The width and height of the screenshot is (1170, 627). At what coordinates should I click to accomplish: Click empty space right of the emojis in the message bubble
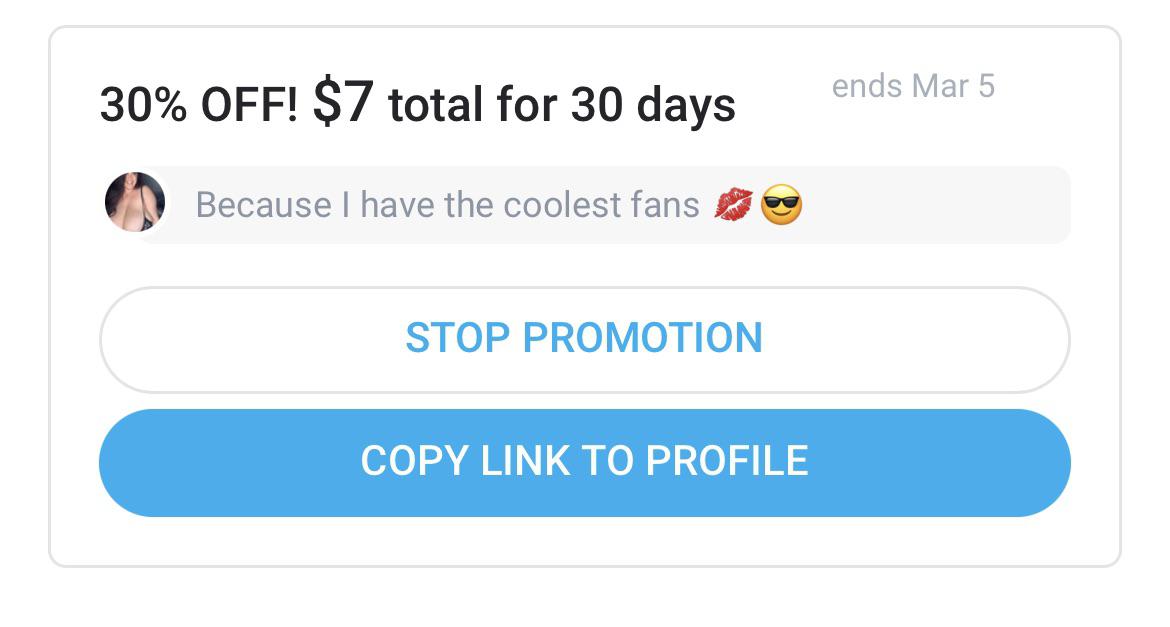click(930, 206)
